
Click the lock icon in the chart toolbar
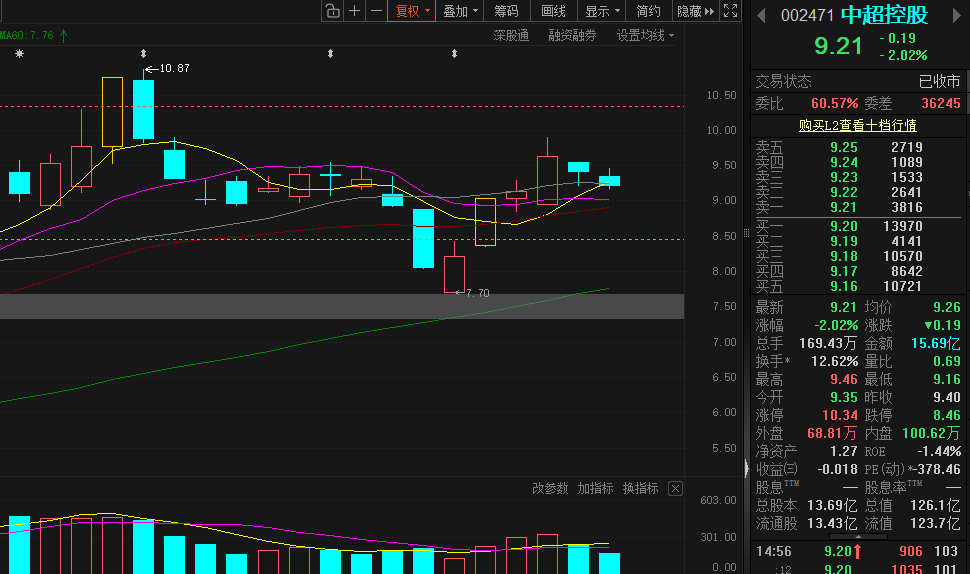pyautogui.click(x=332, y=11)
